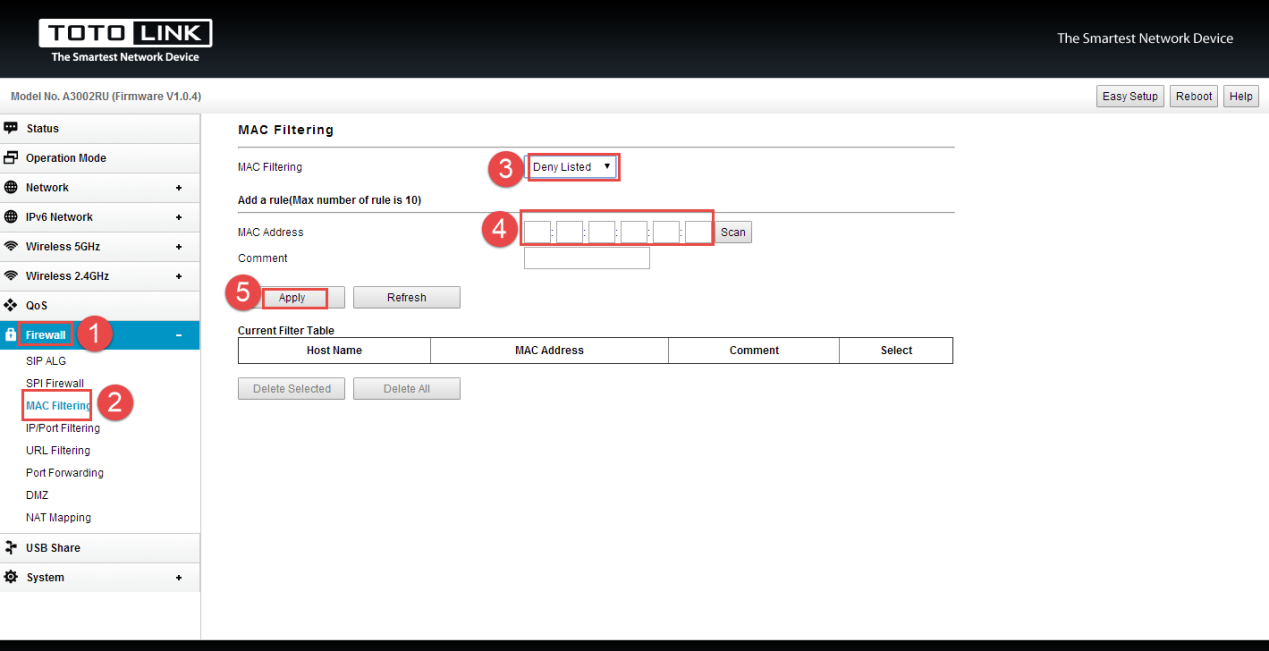Click the Scan button
This screenshot has width=1269, height=651.
coord(733,232)
